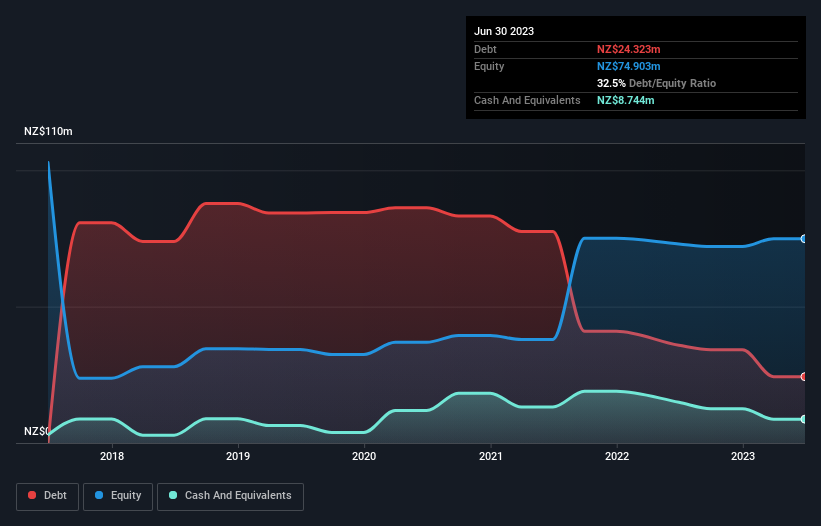Select the blue Equity end-point marker

804,239
